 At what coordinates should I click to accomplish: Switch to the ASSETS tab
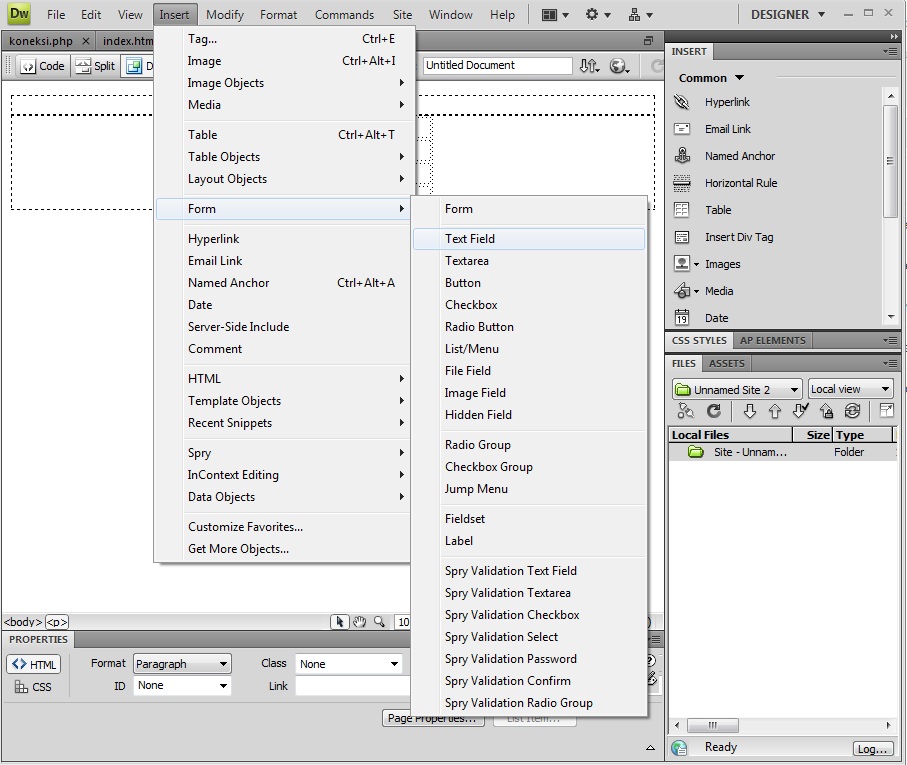(727, 364)
